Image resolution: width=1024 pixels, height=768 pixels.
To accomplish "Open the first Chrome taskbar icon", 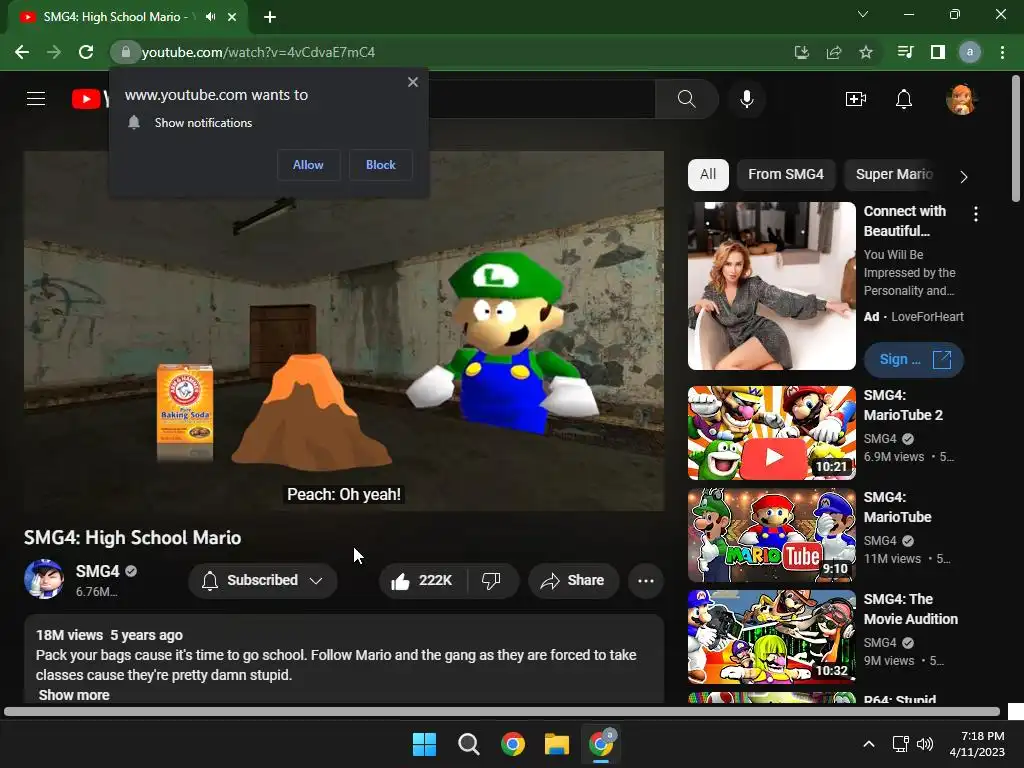I will coord(513,744).
